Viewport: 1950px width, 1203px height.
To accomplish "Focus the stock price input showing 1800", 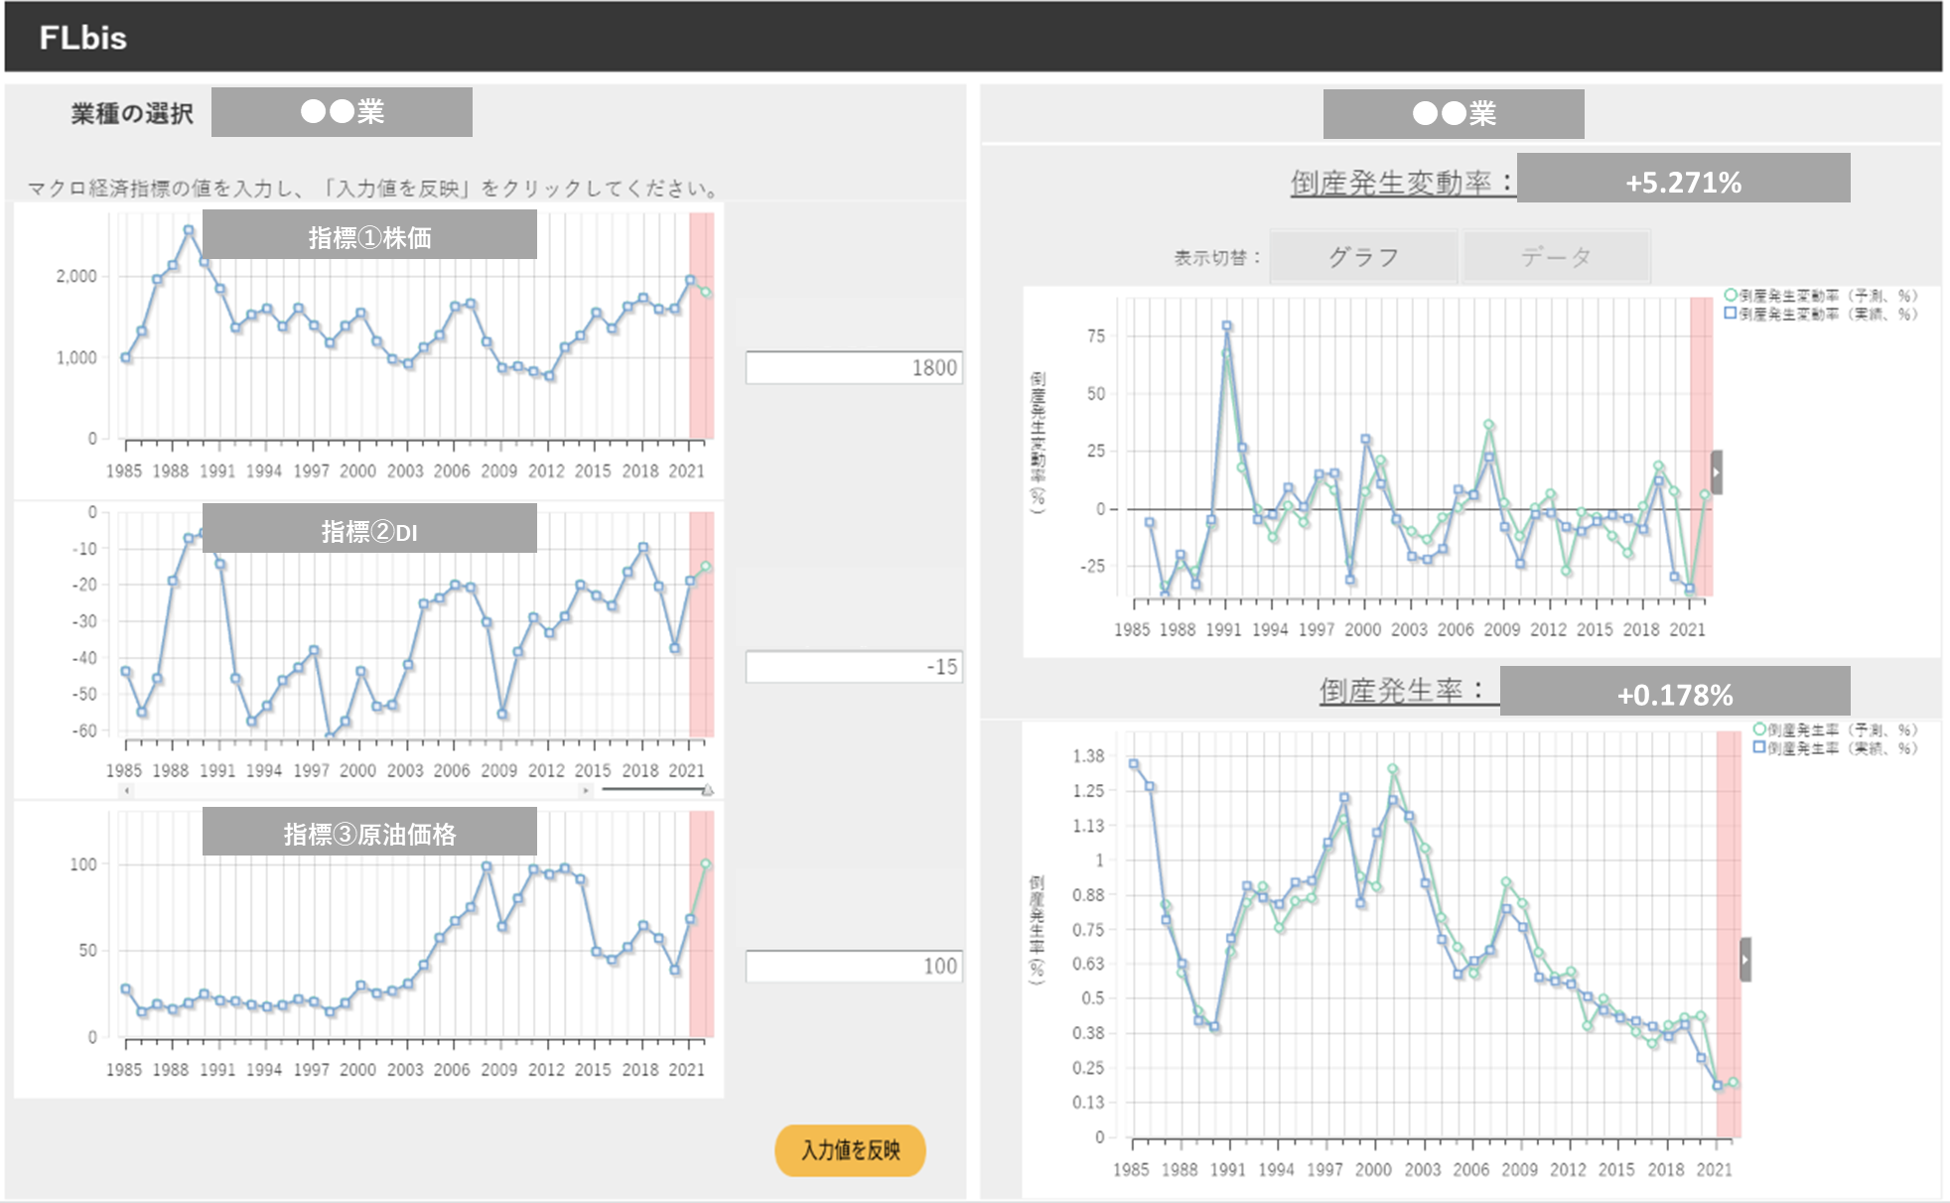I will (x=853, y=368).
